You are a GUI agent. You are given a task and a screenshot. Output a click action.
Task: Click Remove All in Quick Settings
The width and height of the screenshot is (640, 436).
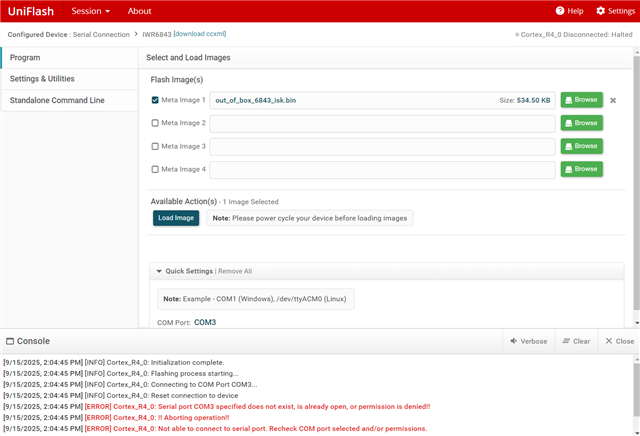point(235,271)
